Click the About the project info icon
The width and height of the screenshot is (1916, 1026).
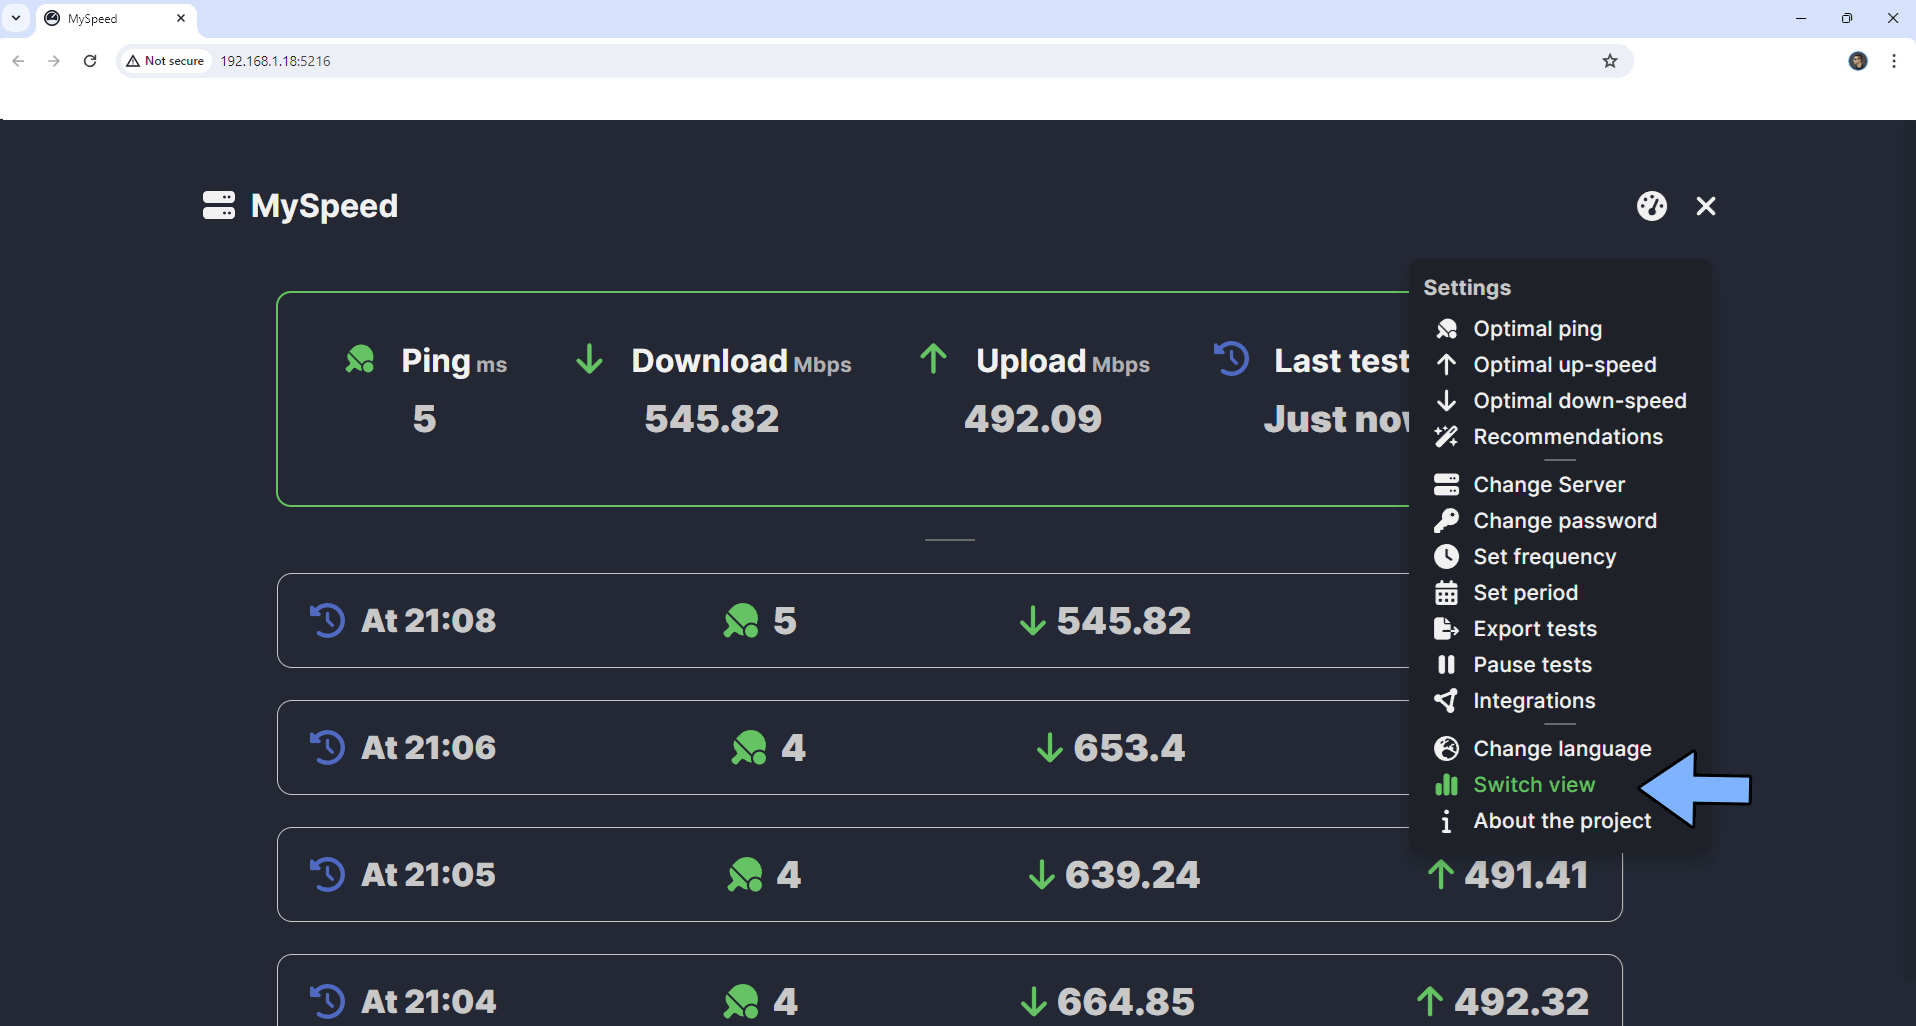click(x=1446, y=821)
